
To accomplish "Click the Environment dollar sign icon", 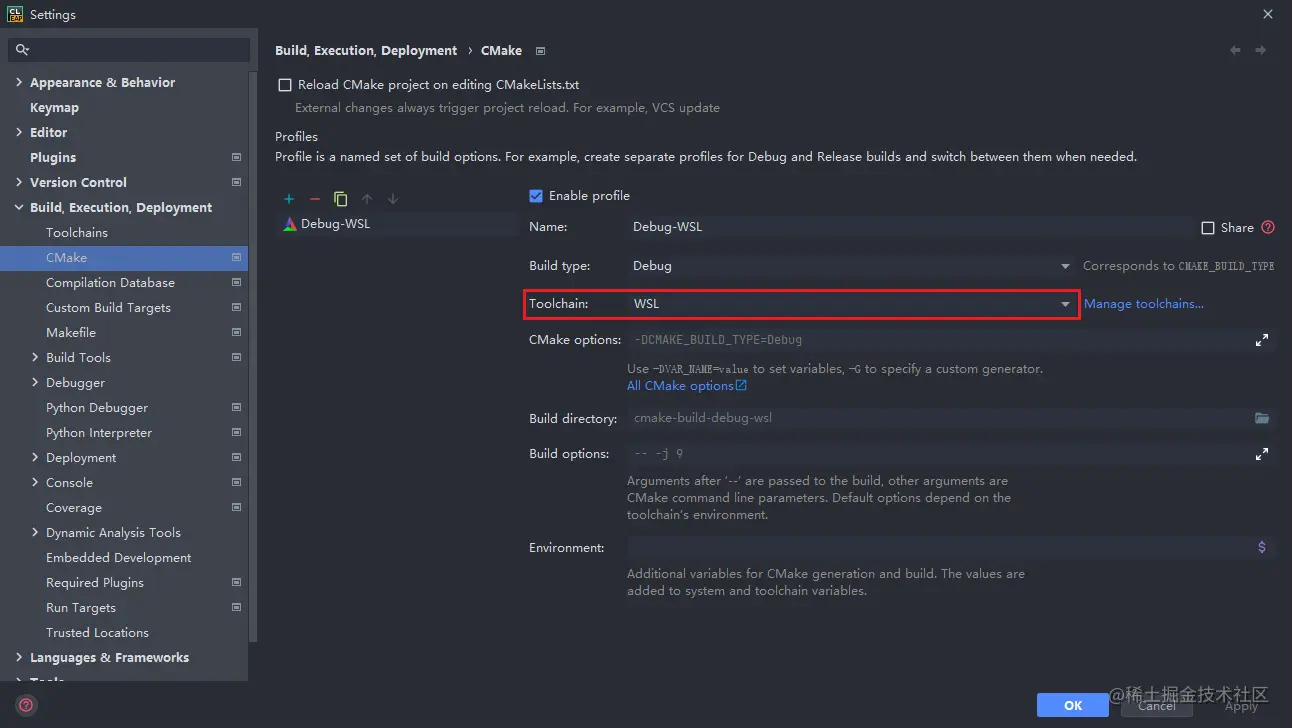I will tap(1262, 547).
